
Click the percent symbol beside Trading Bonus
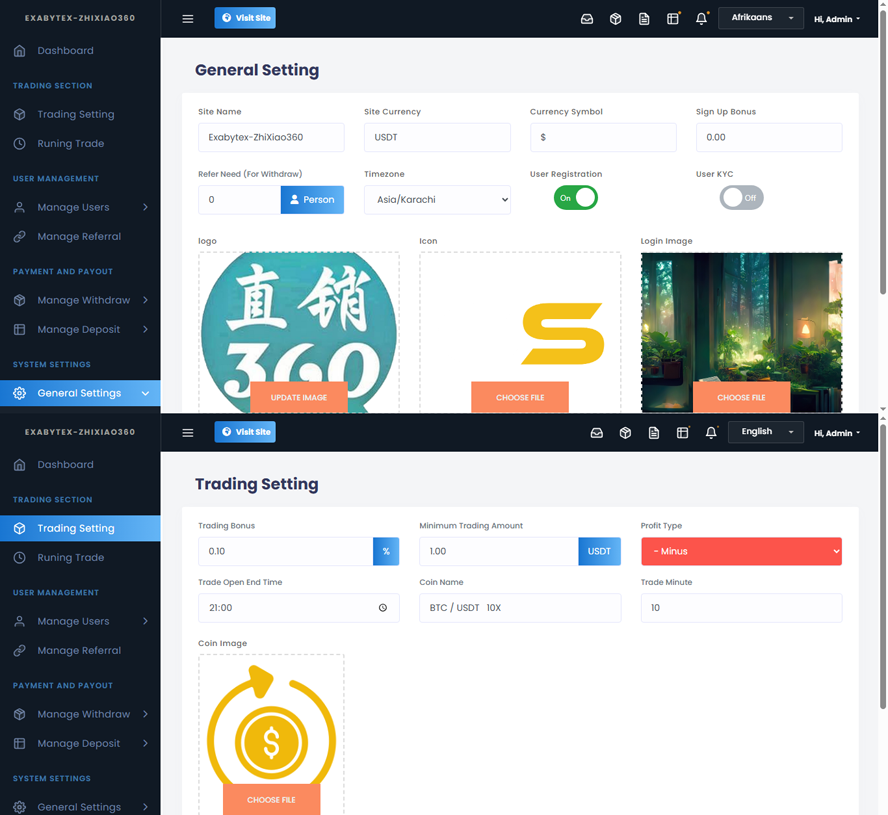pos(386,551)
